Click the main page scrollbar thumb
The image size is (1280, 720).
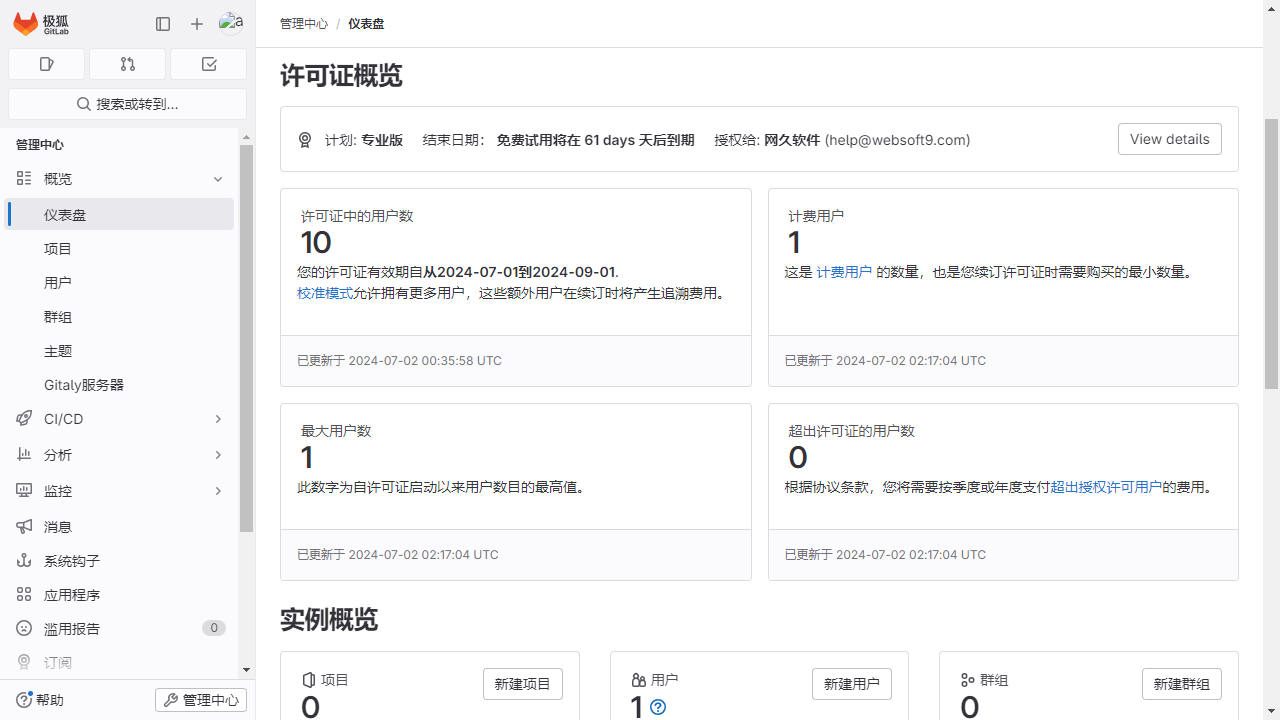click(x=1272, y=253)
